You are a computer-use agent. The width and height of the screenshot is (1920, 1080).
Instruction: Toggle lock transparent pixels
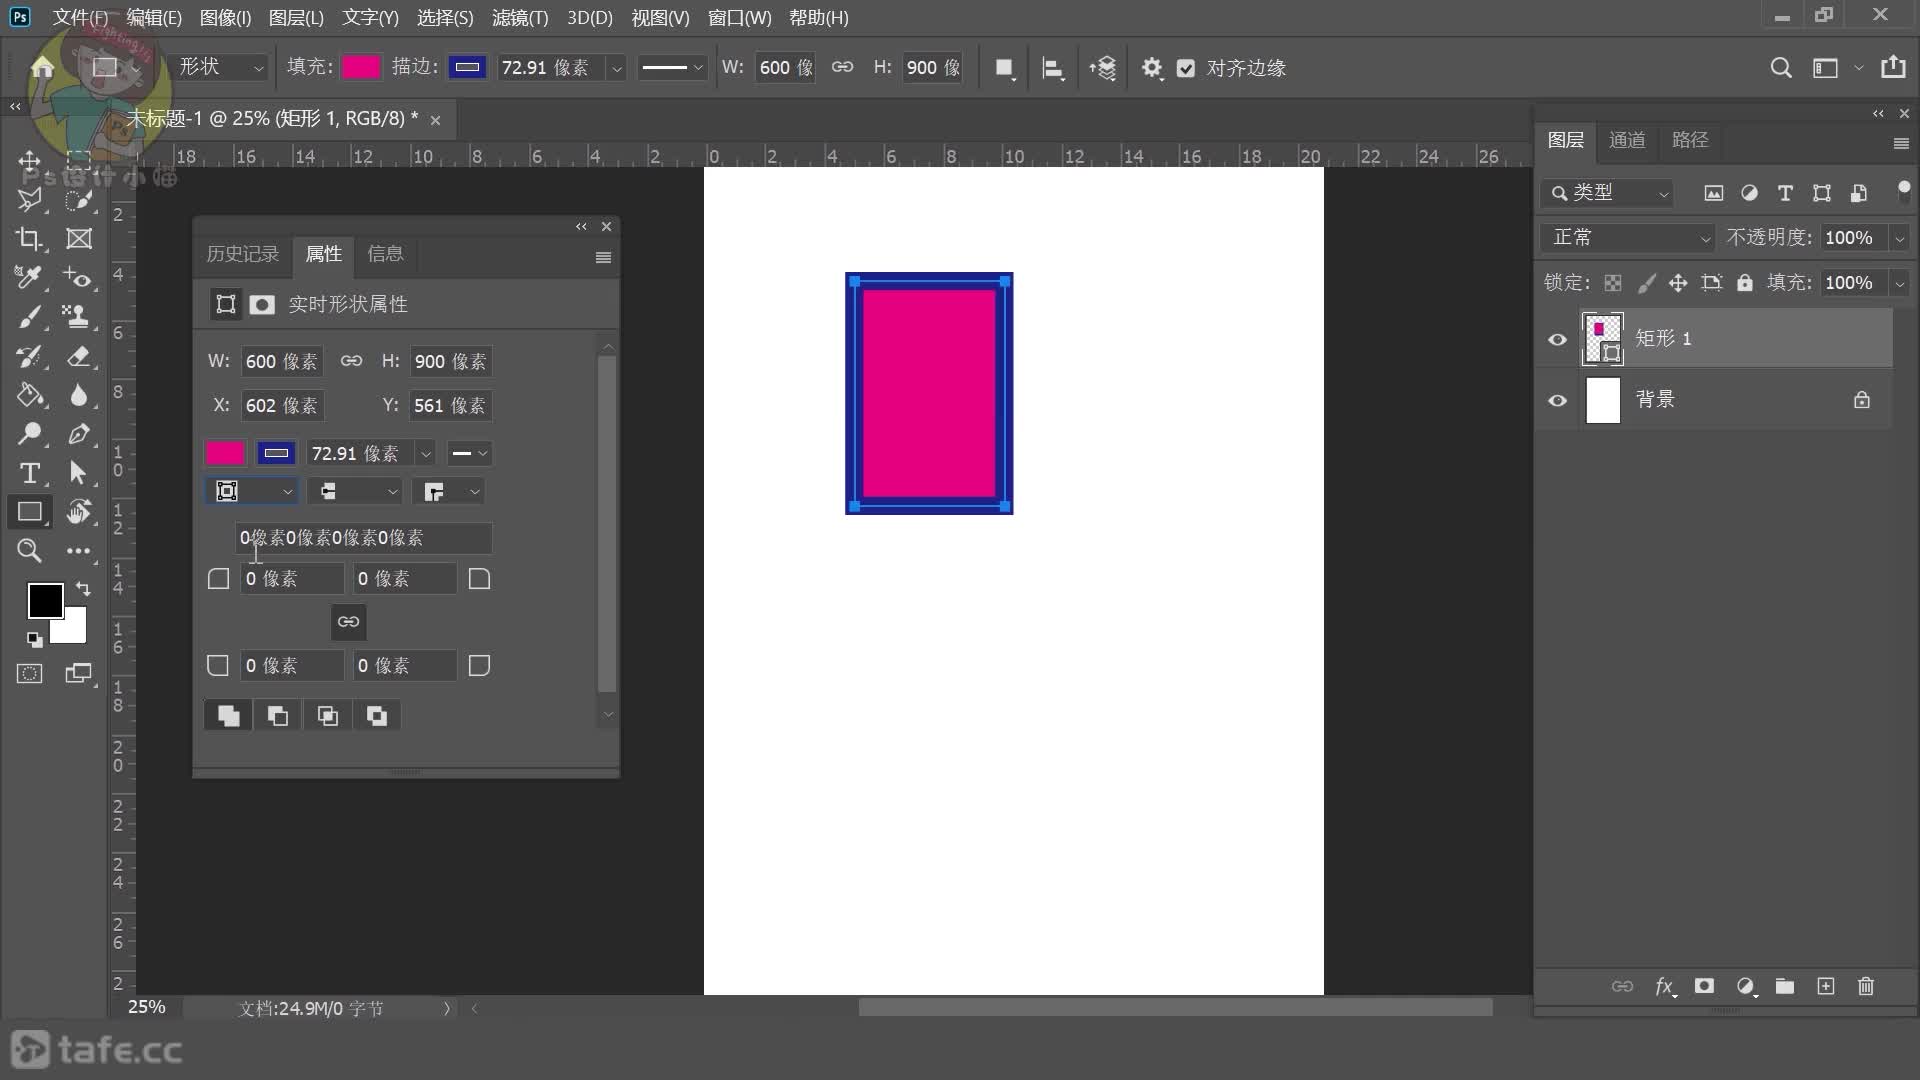point(1613,283)
